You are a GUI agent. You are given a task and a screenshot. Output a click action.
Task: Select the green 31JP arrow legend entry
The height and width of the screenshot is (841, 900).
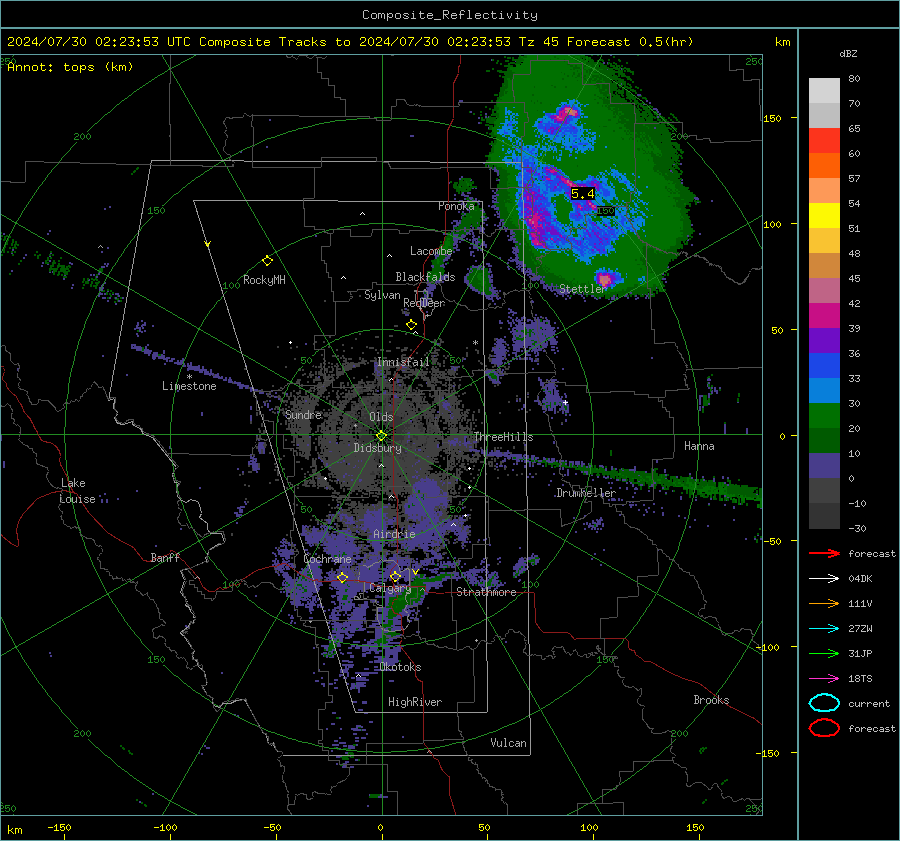824,653
